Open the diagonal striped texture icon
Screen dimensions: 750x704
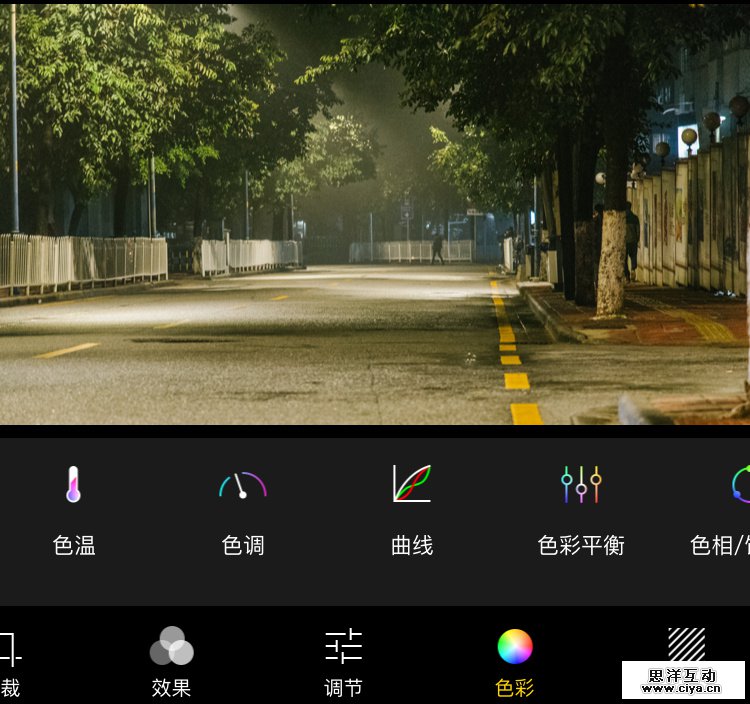coord(686,644)
